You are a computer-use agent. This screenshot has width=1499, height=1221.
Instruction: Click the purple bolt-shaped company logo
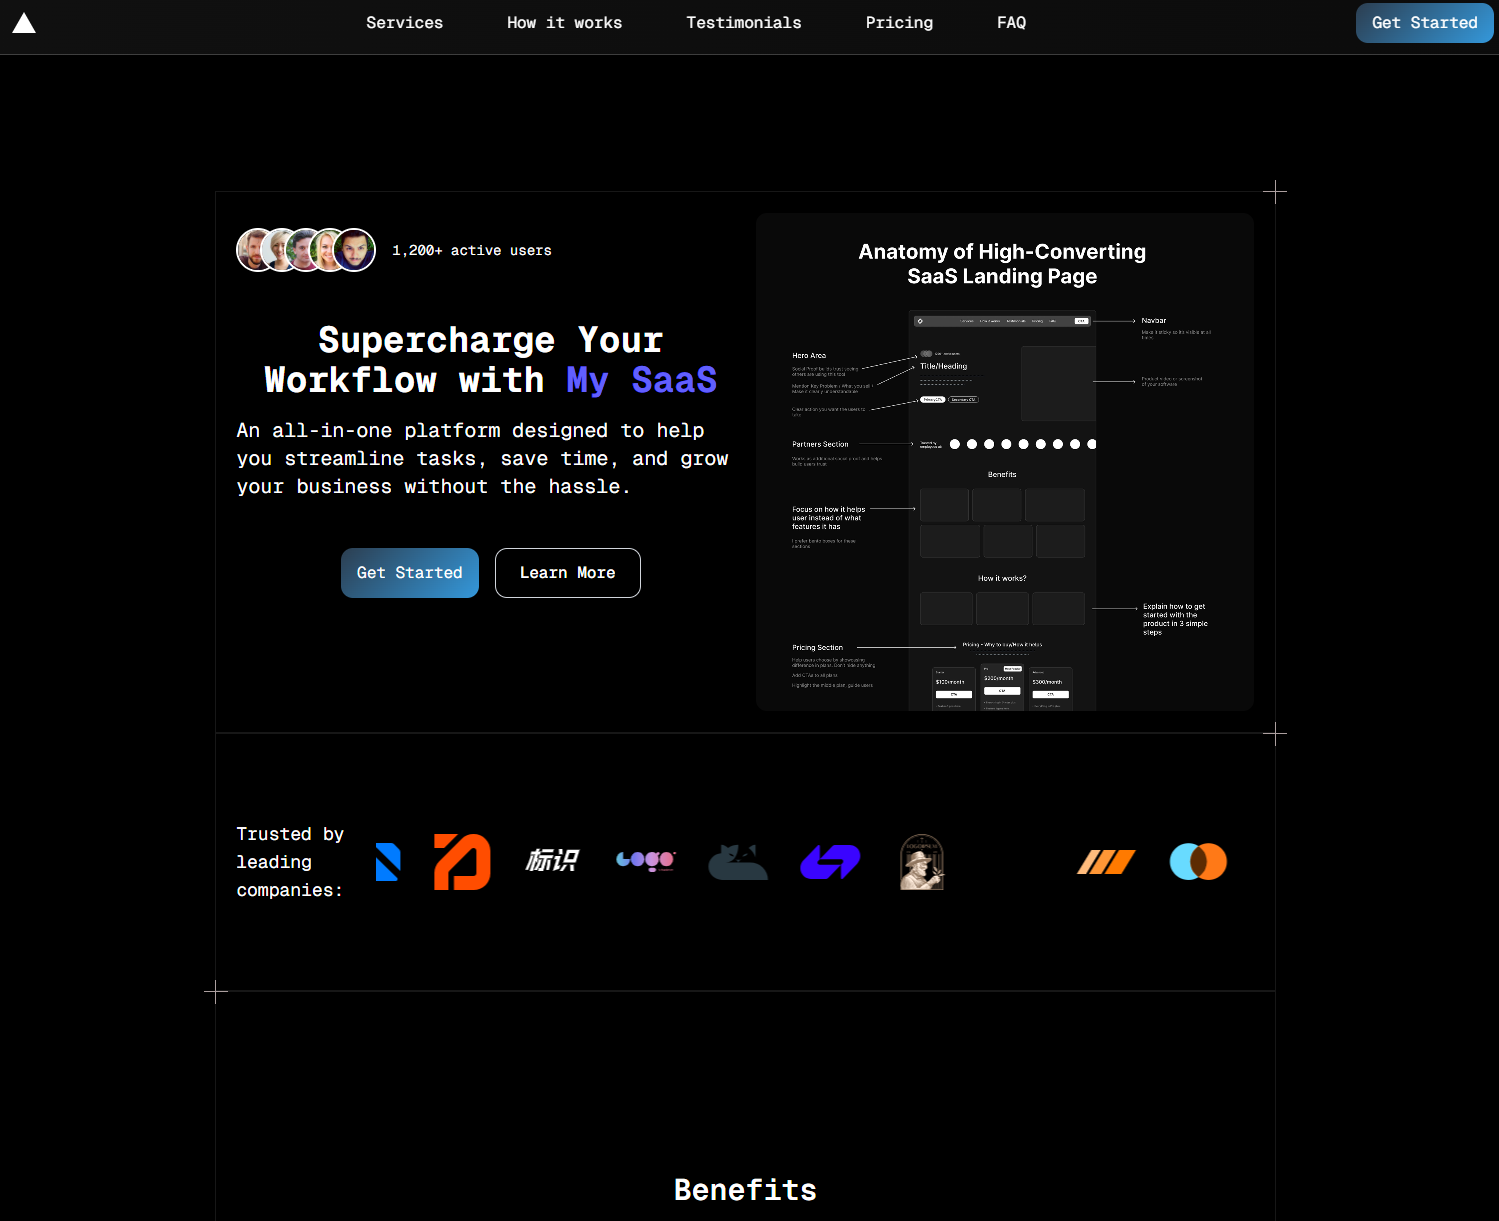pyautogui.click(x=830, y=862)
